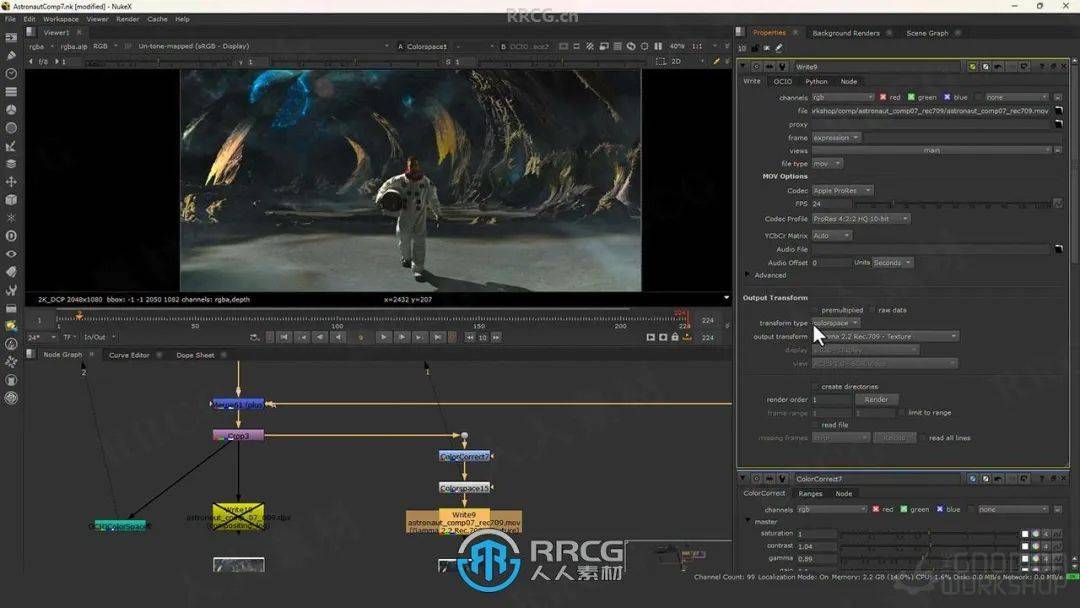This screenshot has height=608, width=1080.
Task: Click the Audio File browse folder icon
Action: (x=1058, y=249)
